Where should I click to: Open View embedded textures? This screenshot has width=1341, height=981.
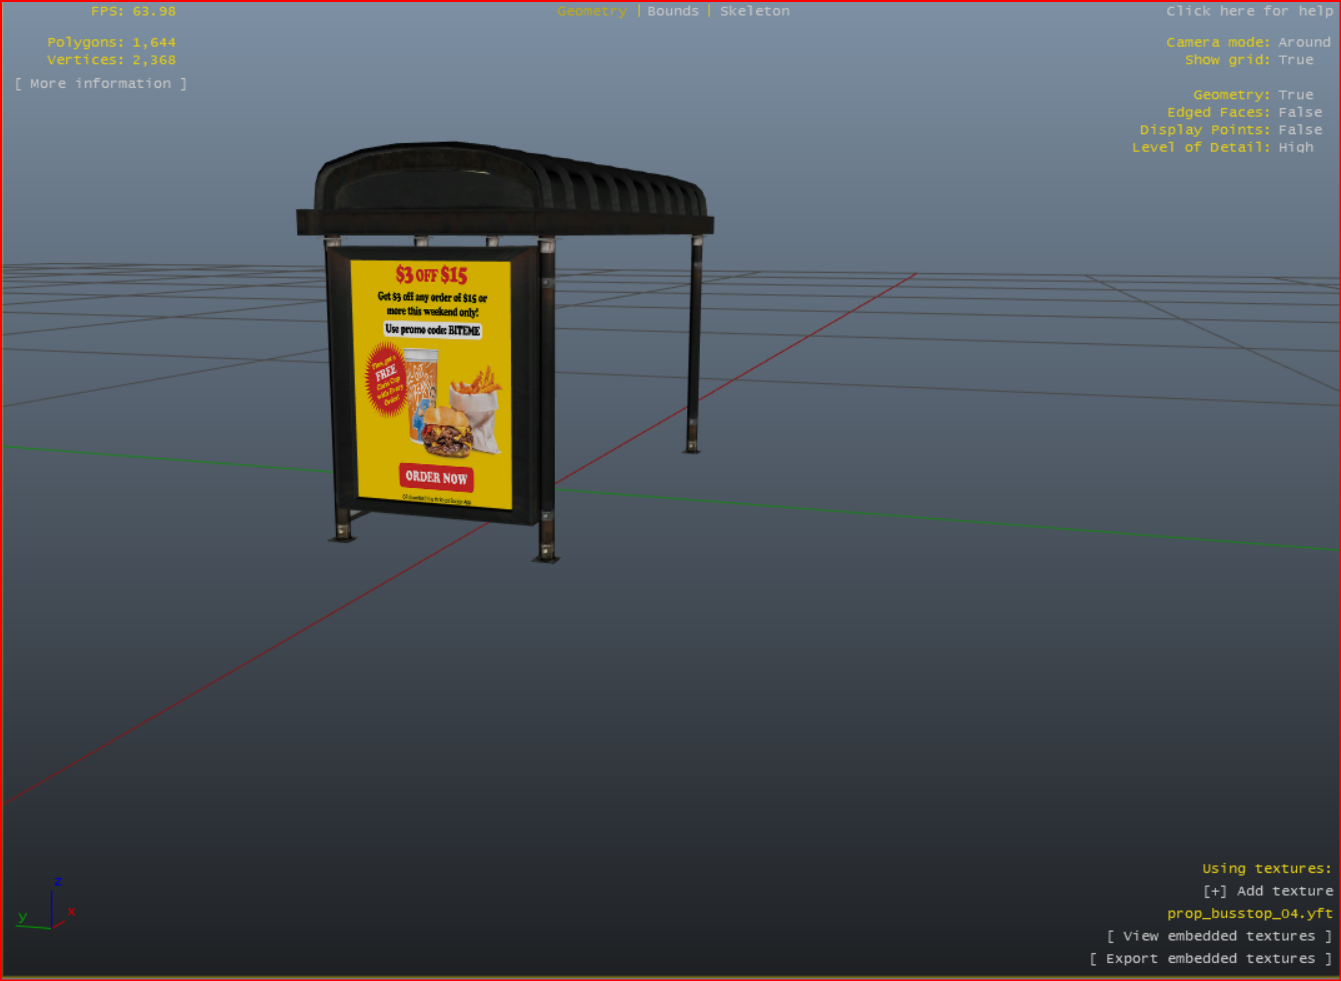click(x=1218, y=936)
